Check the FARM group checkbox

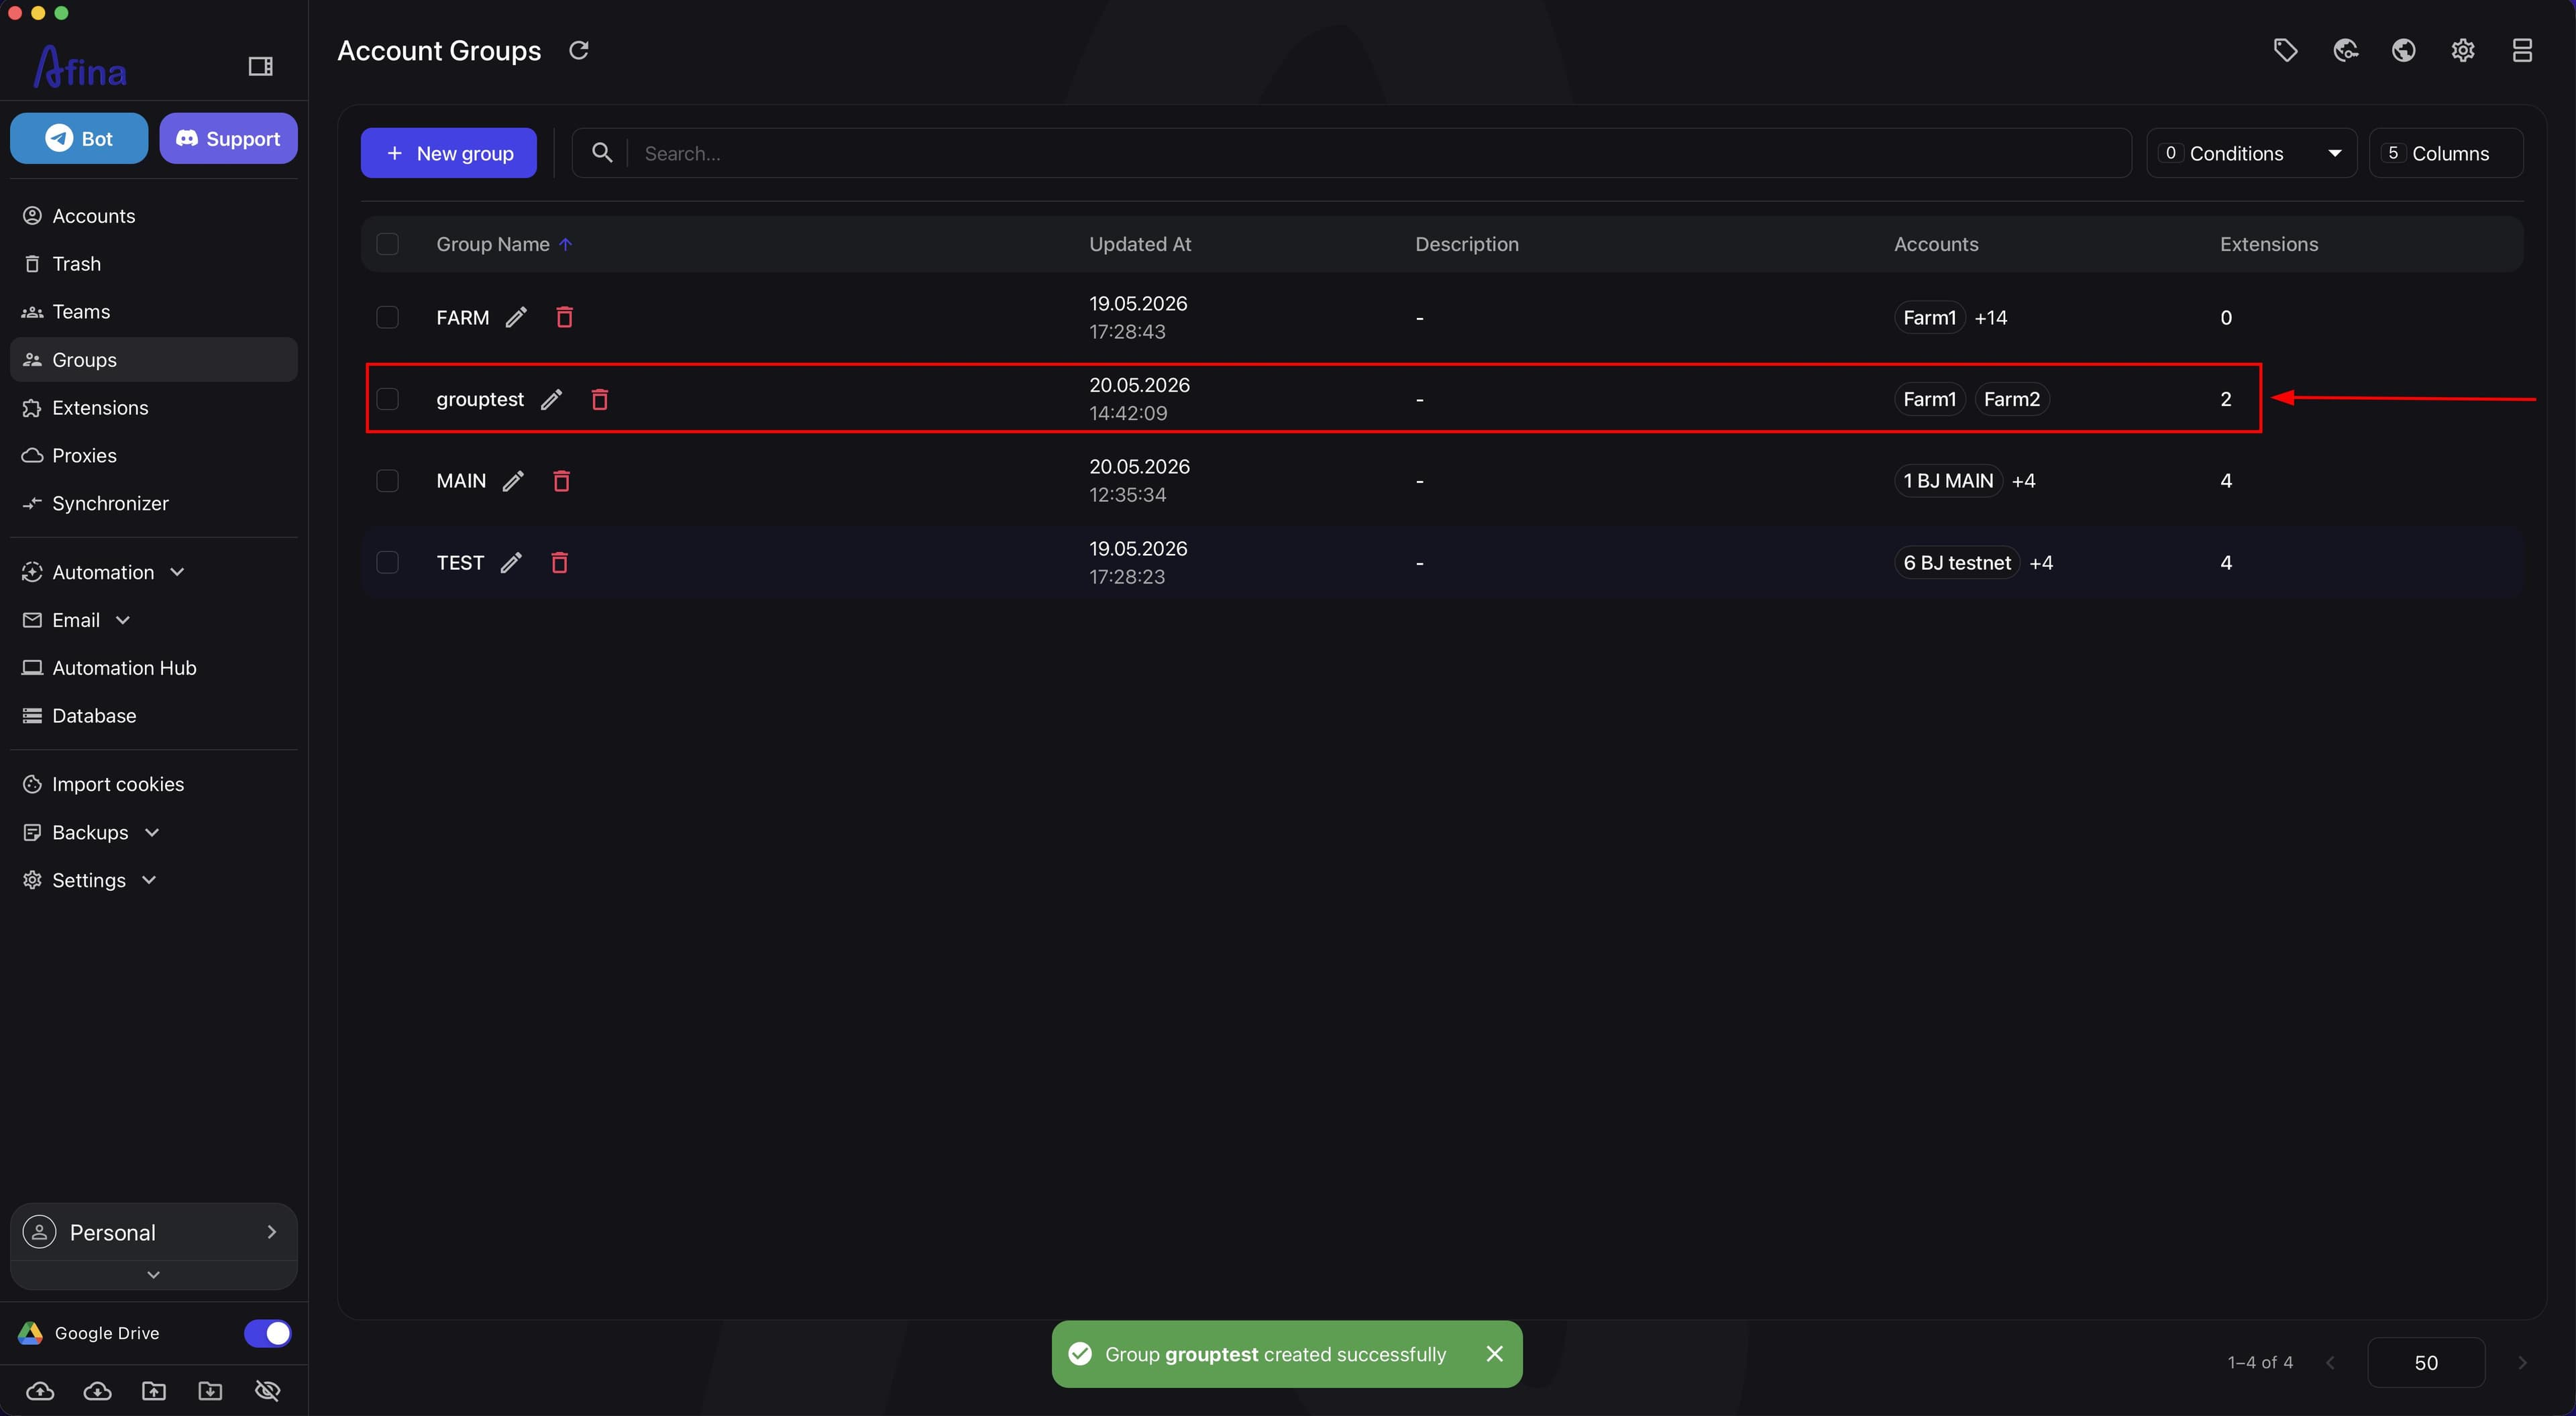[387, 317]
